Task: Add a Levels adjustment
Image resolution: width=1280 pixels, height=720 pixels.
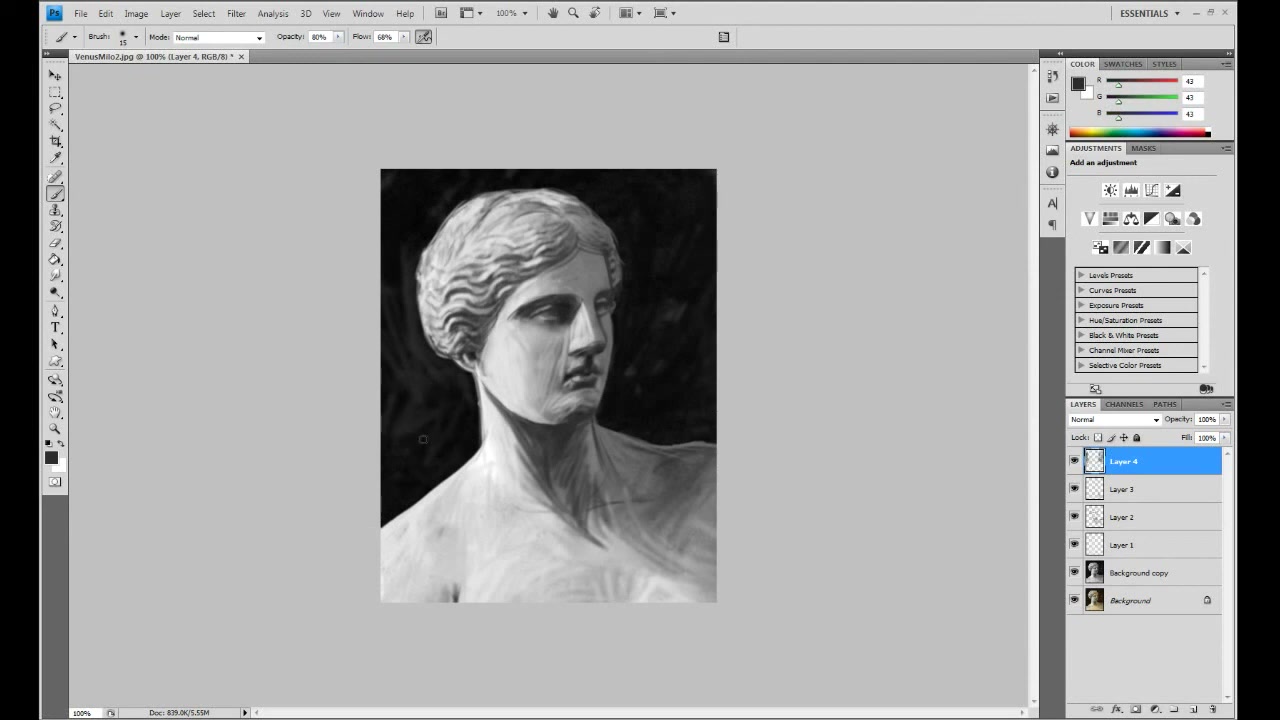Action: 1131,191
